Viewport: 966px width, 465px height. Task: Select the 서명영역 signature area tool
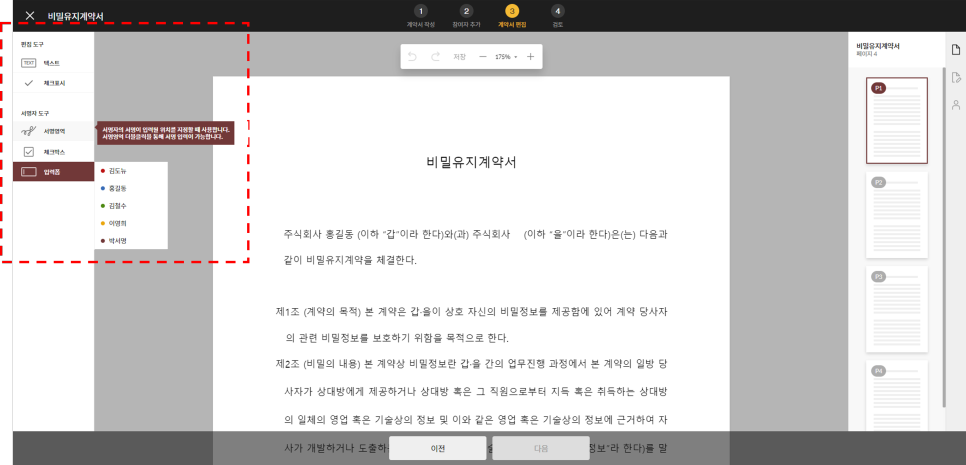coord(54,131)
